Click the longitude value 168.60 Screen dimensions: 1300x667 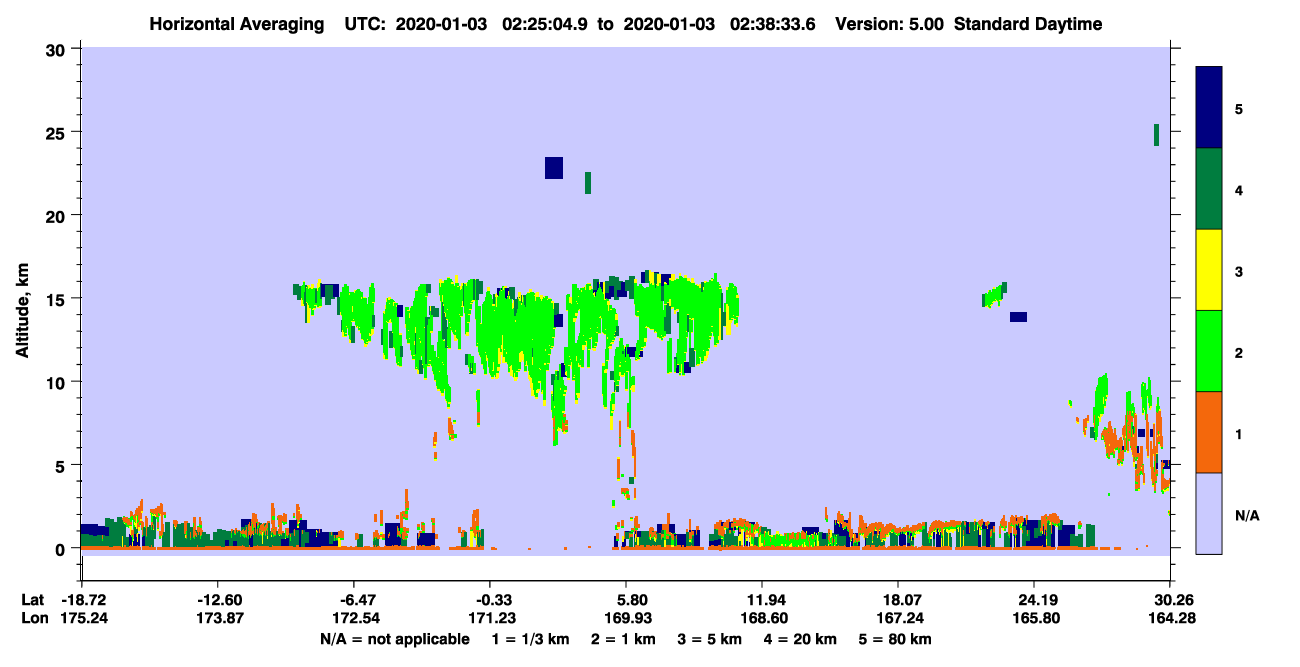click(x=762, y=619)
